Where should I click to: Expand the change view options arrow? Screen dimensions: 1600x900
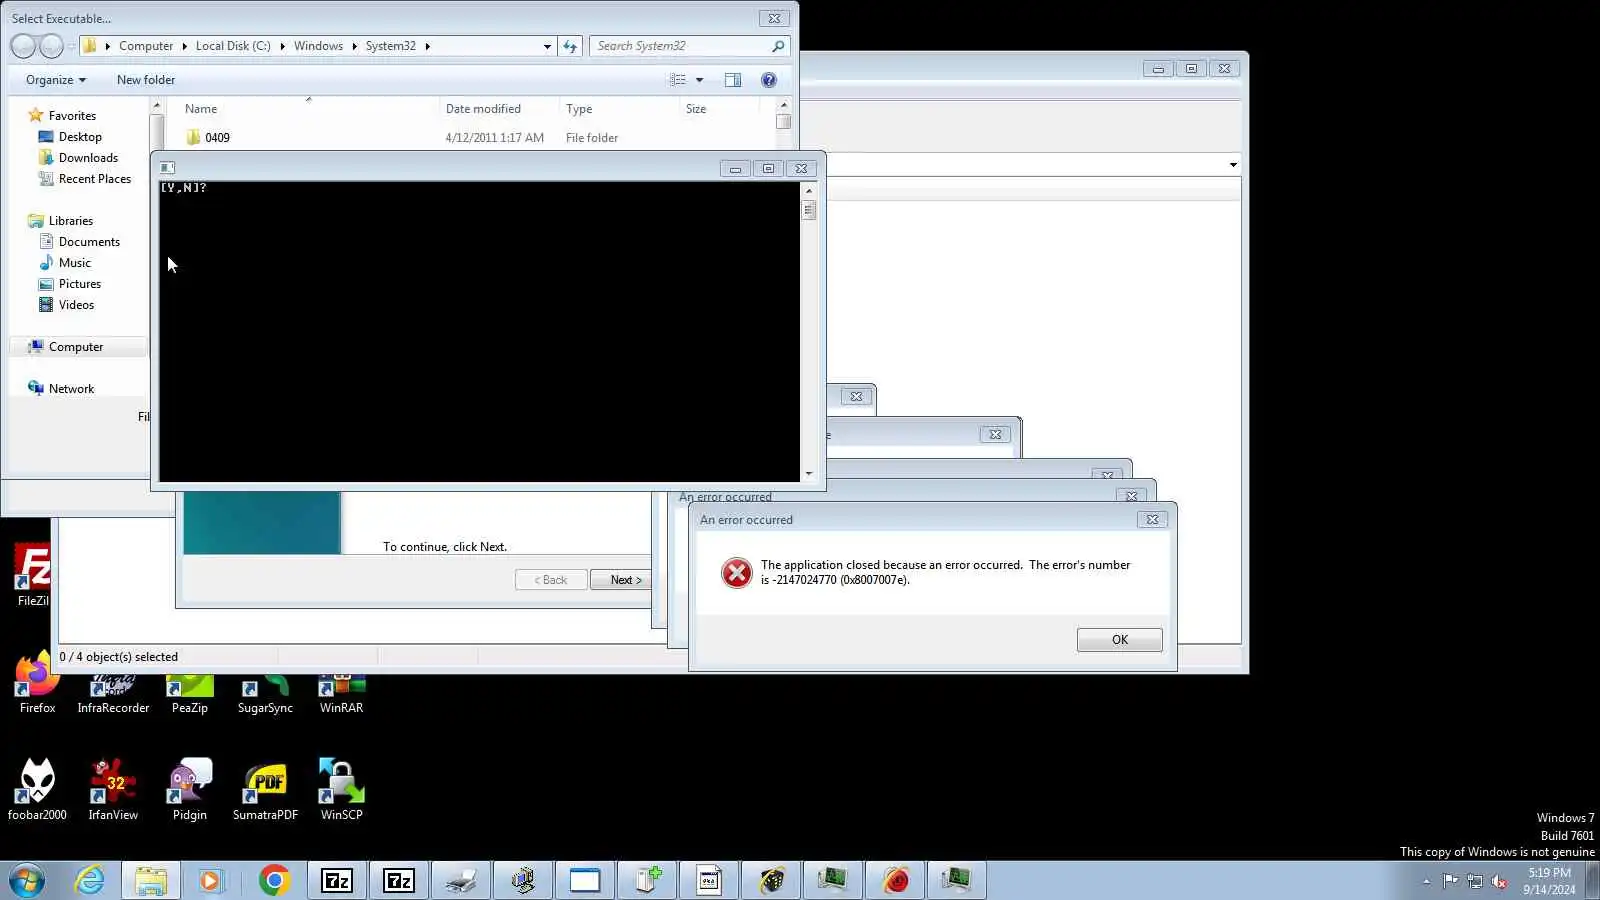pyautogui.click(x=699, y=80)
